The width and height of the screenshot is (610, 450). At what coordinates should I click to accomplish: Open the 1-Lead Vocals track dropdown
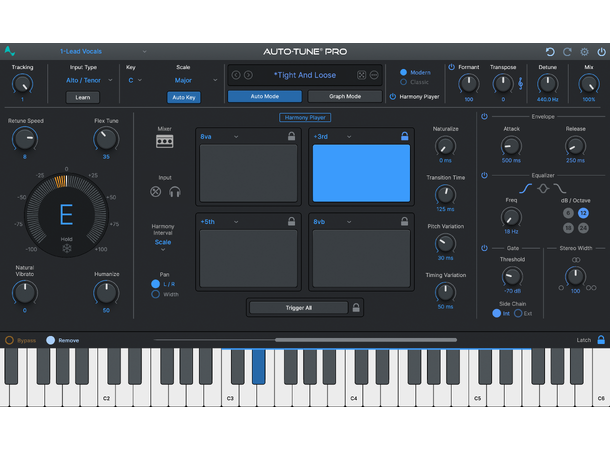pos(103,51)
